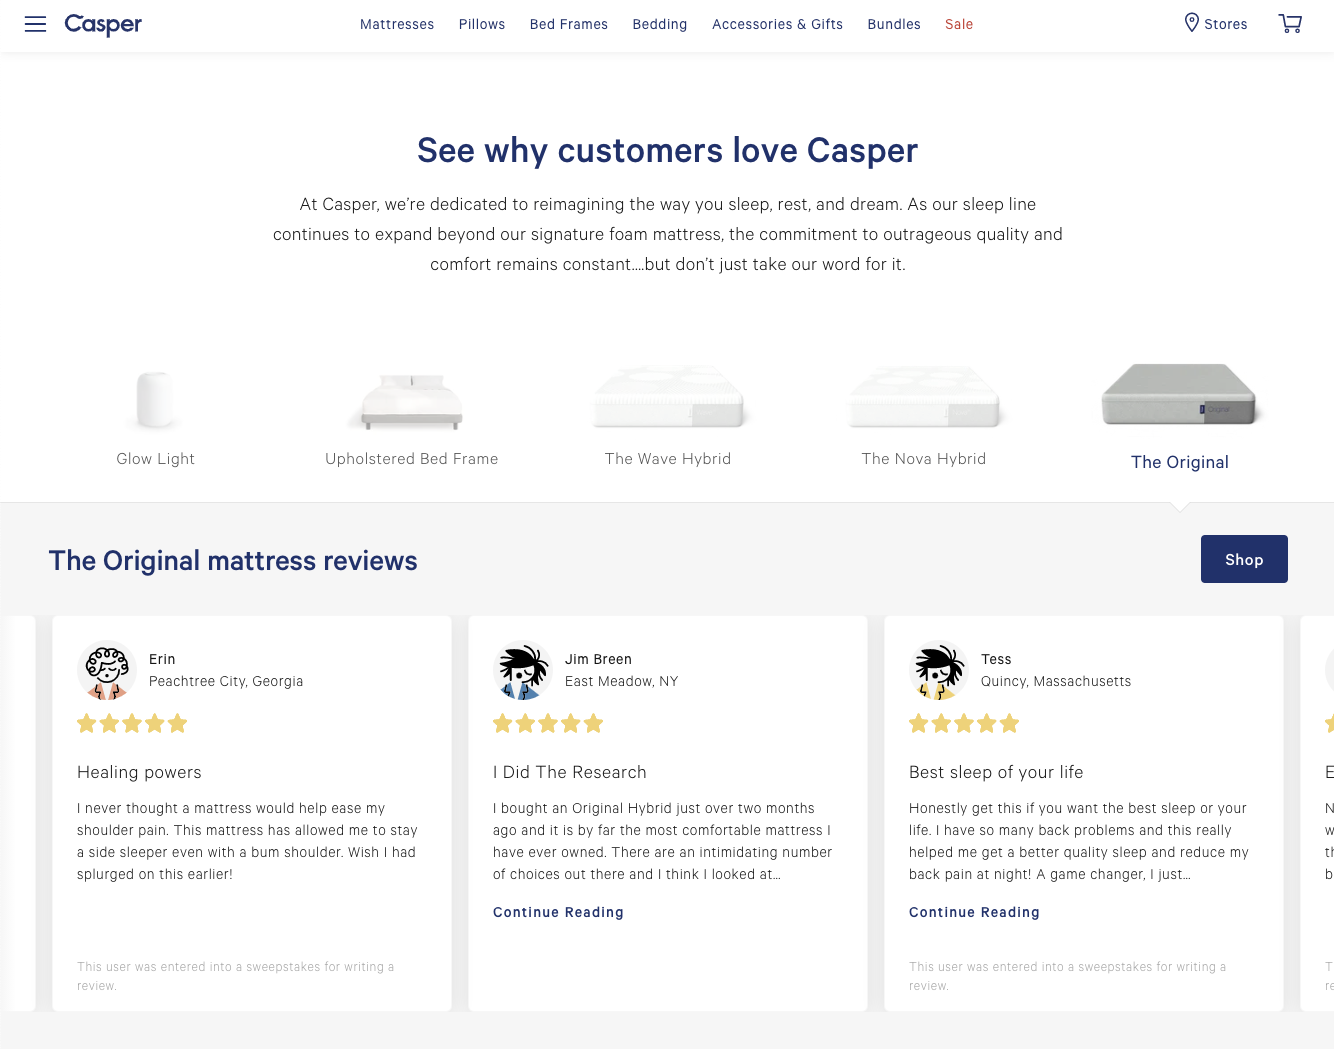
Task: Select the Upholstered Bed Frame image
Action: point(412,402)
